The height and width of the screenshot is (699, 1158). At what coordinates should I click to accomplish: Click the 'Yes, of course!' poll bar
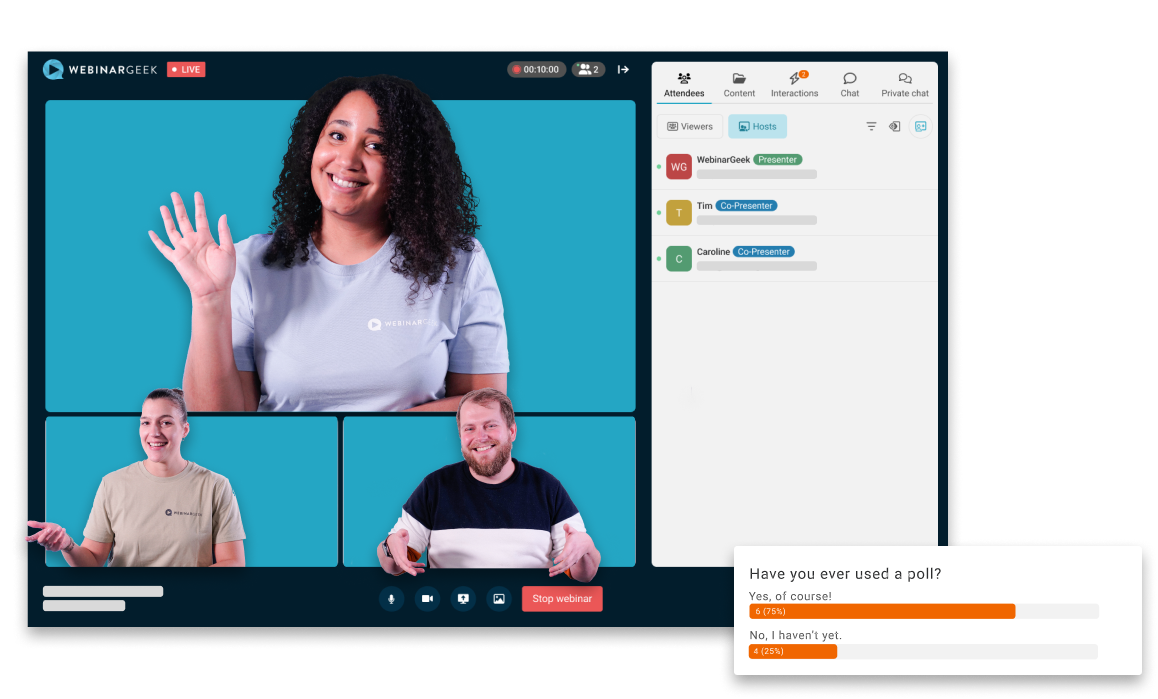(882, 611)
